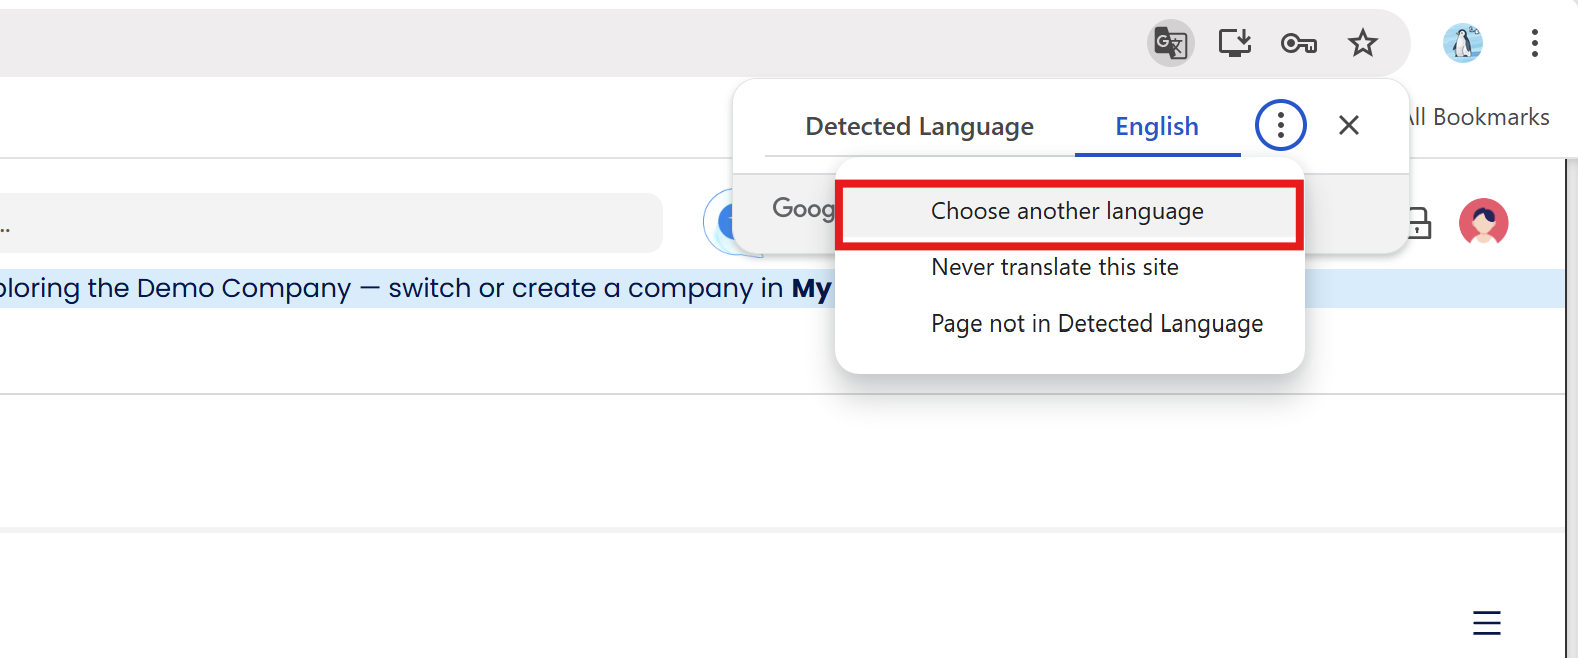Open the All Bookmarks folder
1578x658 pixels.
(1480, 118)
